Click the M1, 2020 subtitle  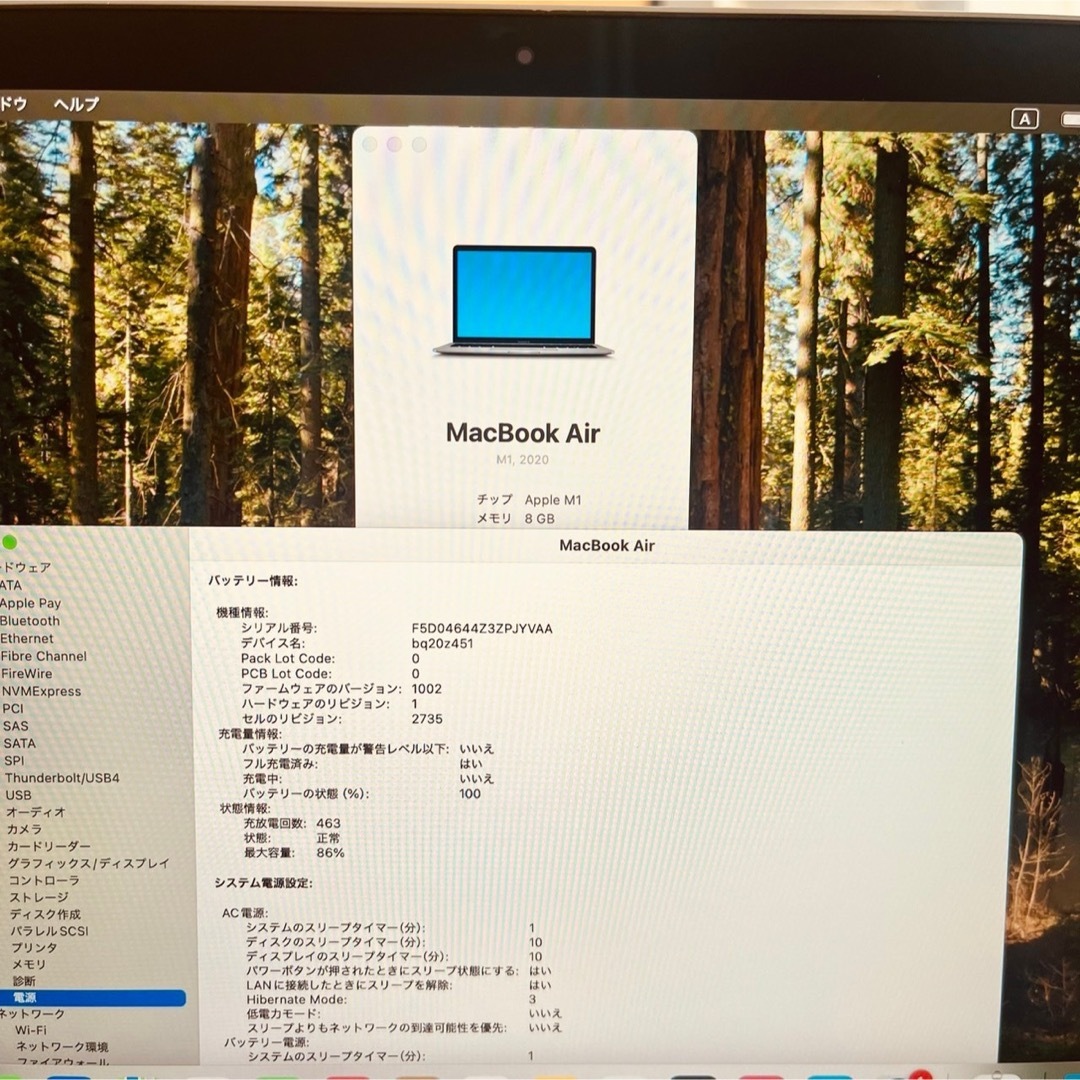[x=522, y=460]
